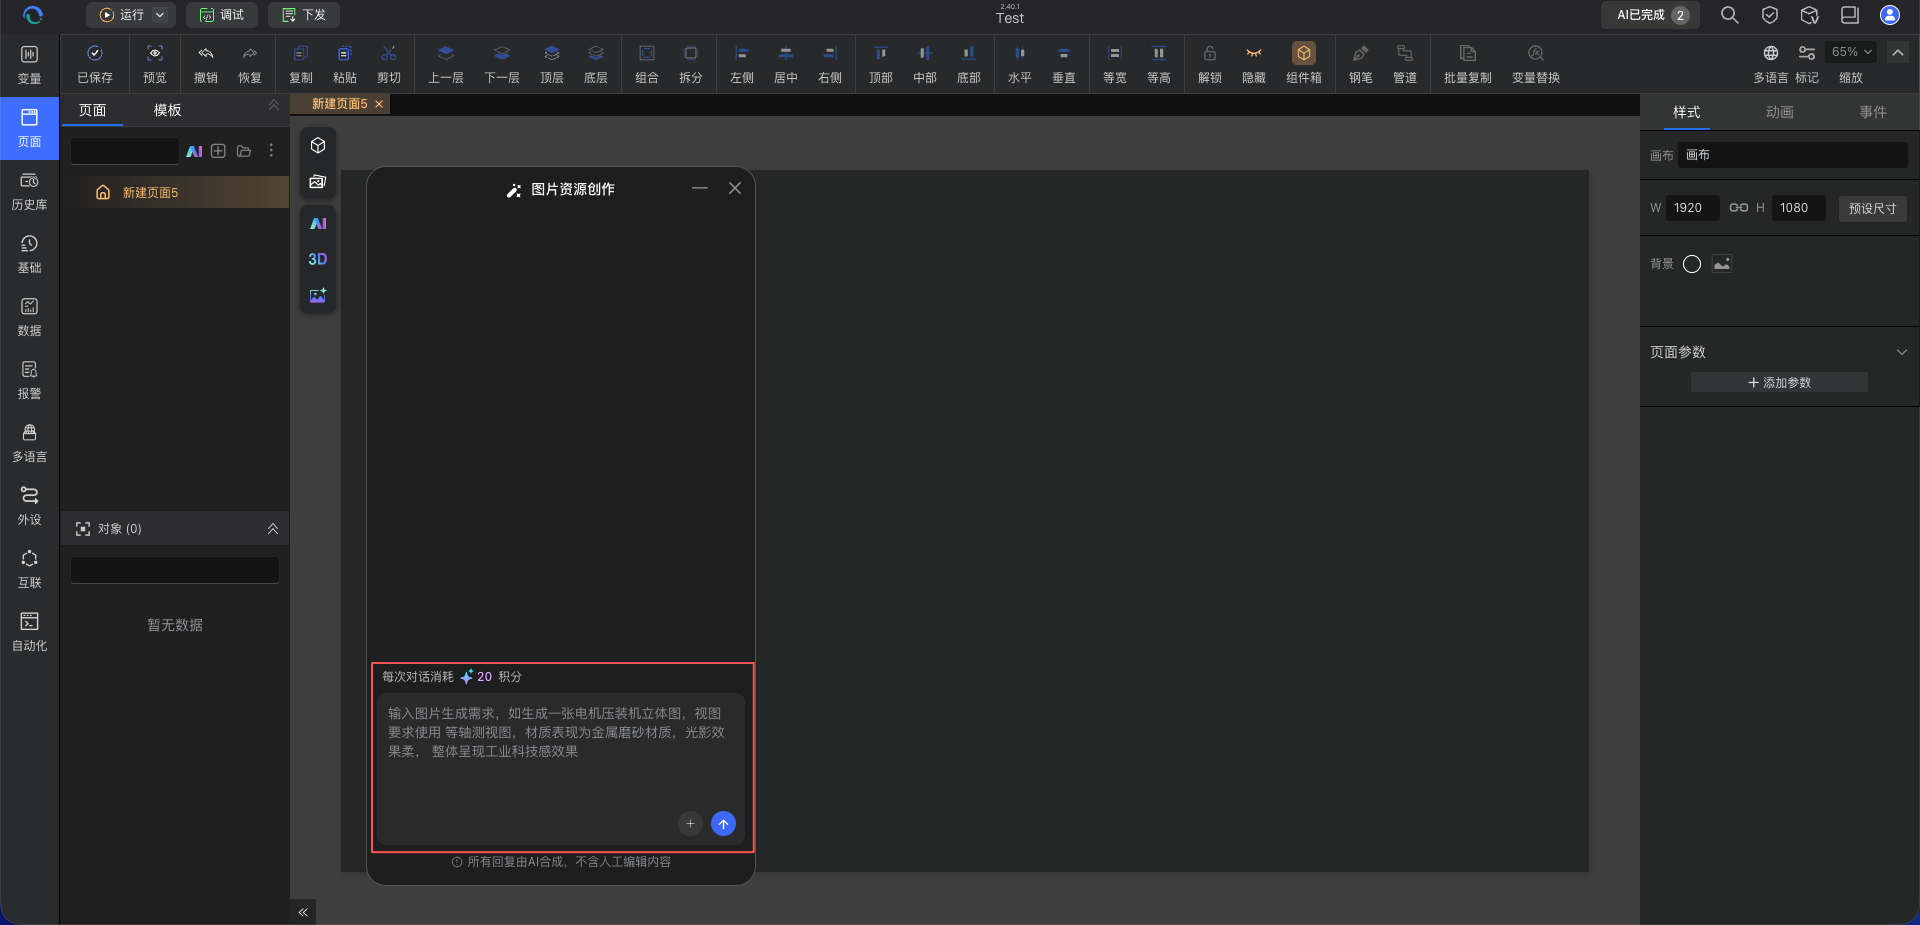Open the 多语言 sidebar panel

tap(29, 443)
